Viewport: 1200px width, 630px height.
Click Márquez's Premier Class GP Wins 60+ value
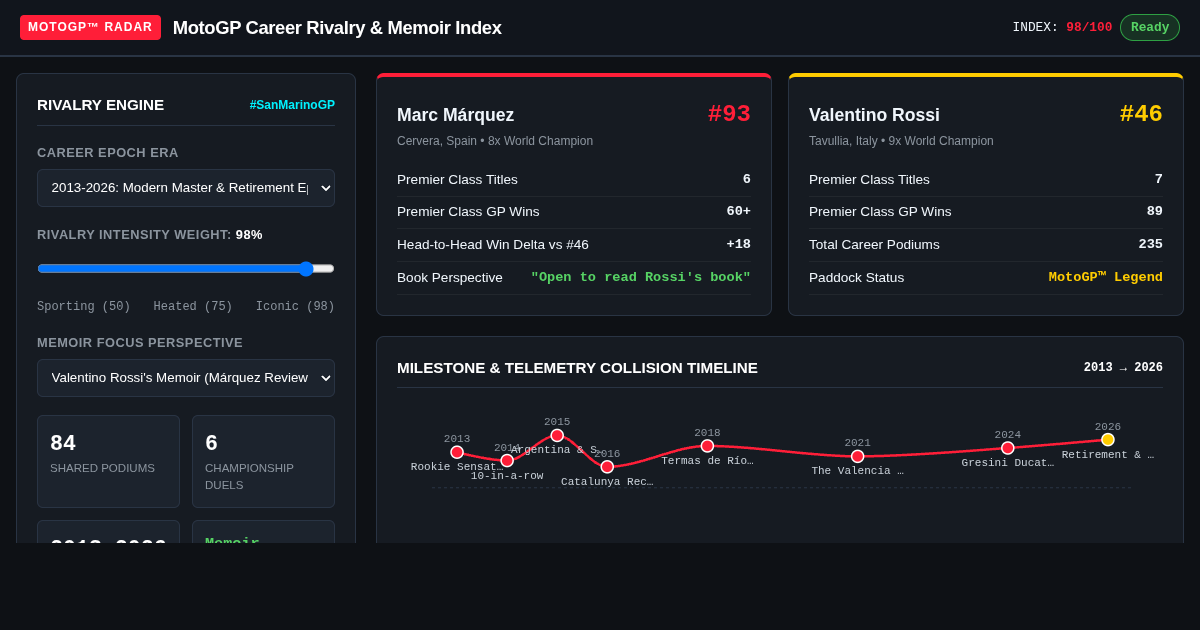click(739, 211)
